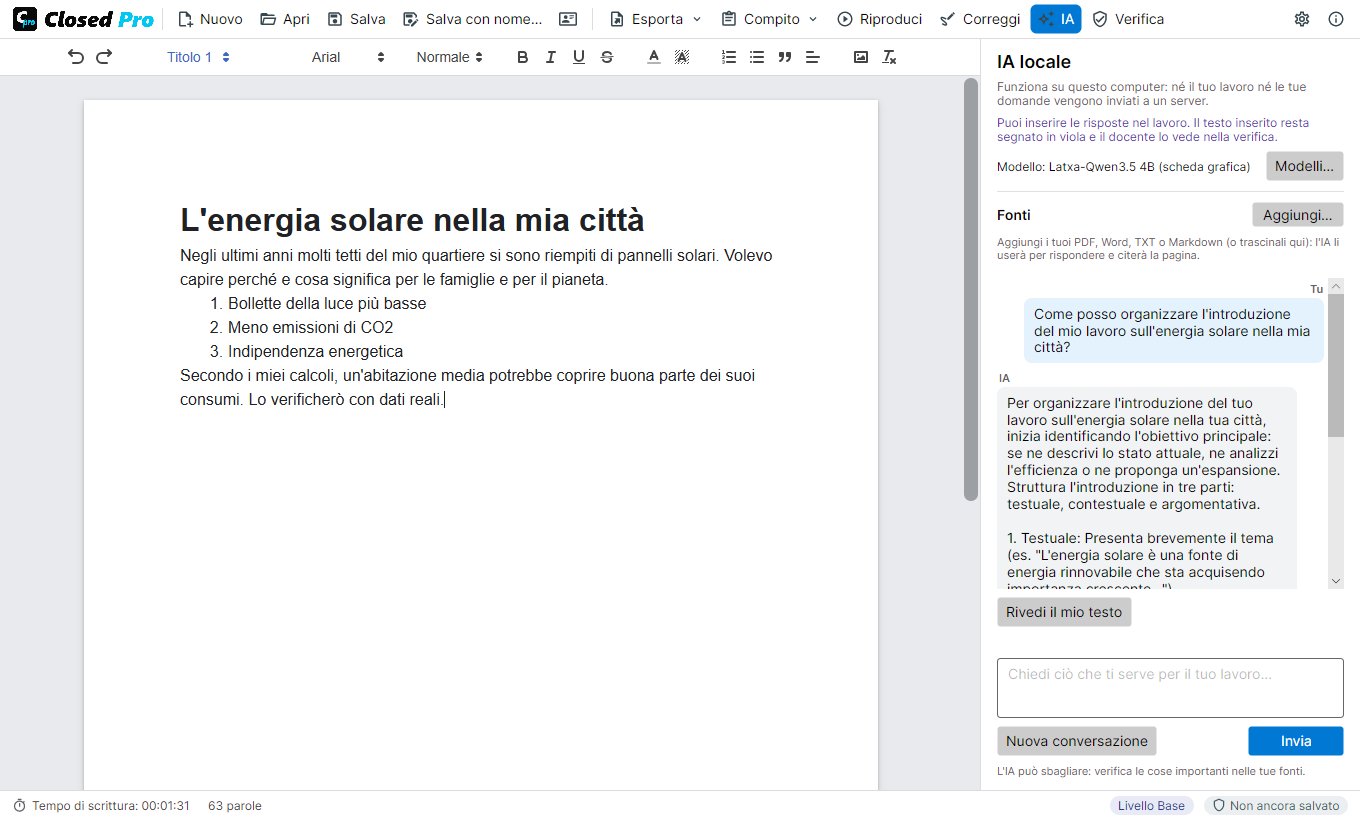The height and width of the screenshot is (820, 1360).
Task: Toggle bold formatting
Action: coord(522,57)
